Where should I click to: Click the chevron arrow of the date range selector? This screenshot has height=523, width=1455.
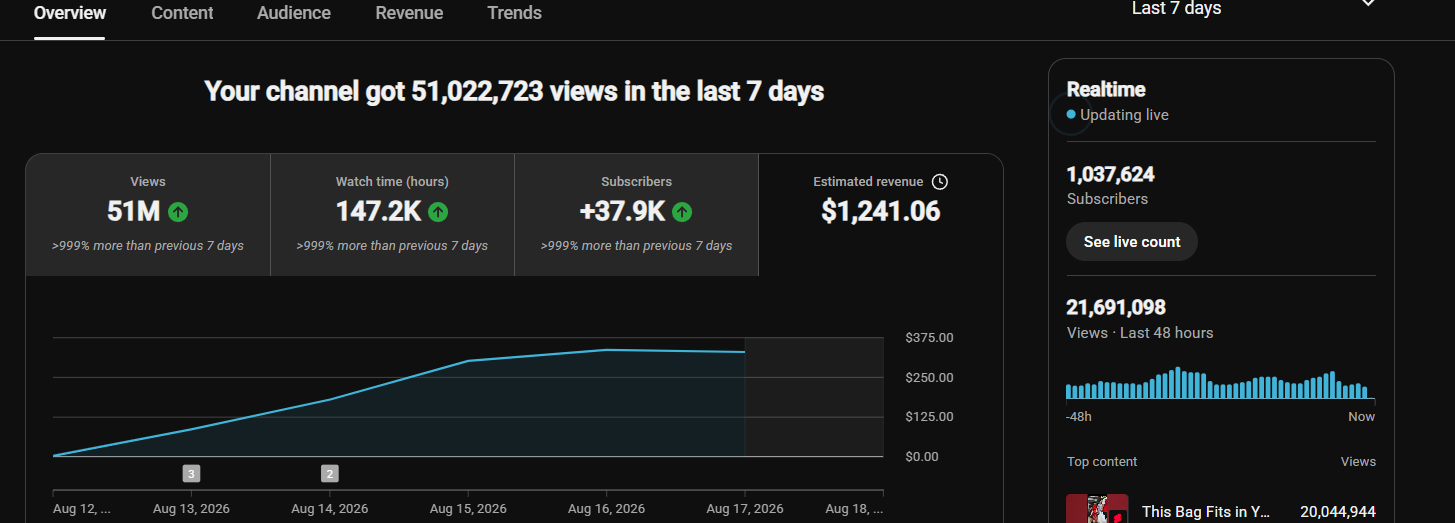pyautogui.click(x=1368, y=4)
